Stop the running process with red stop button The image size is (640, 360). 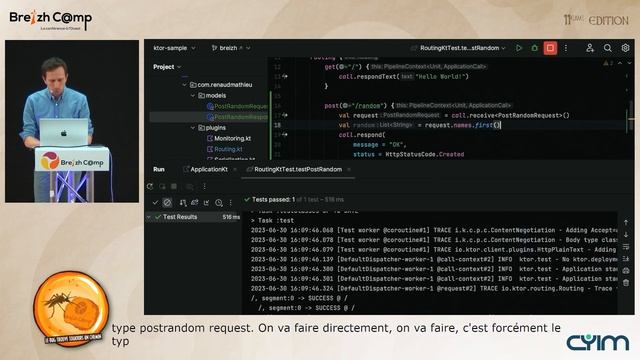[x=550, y=48]
